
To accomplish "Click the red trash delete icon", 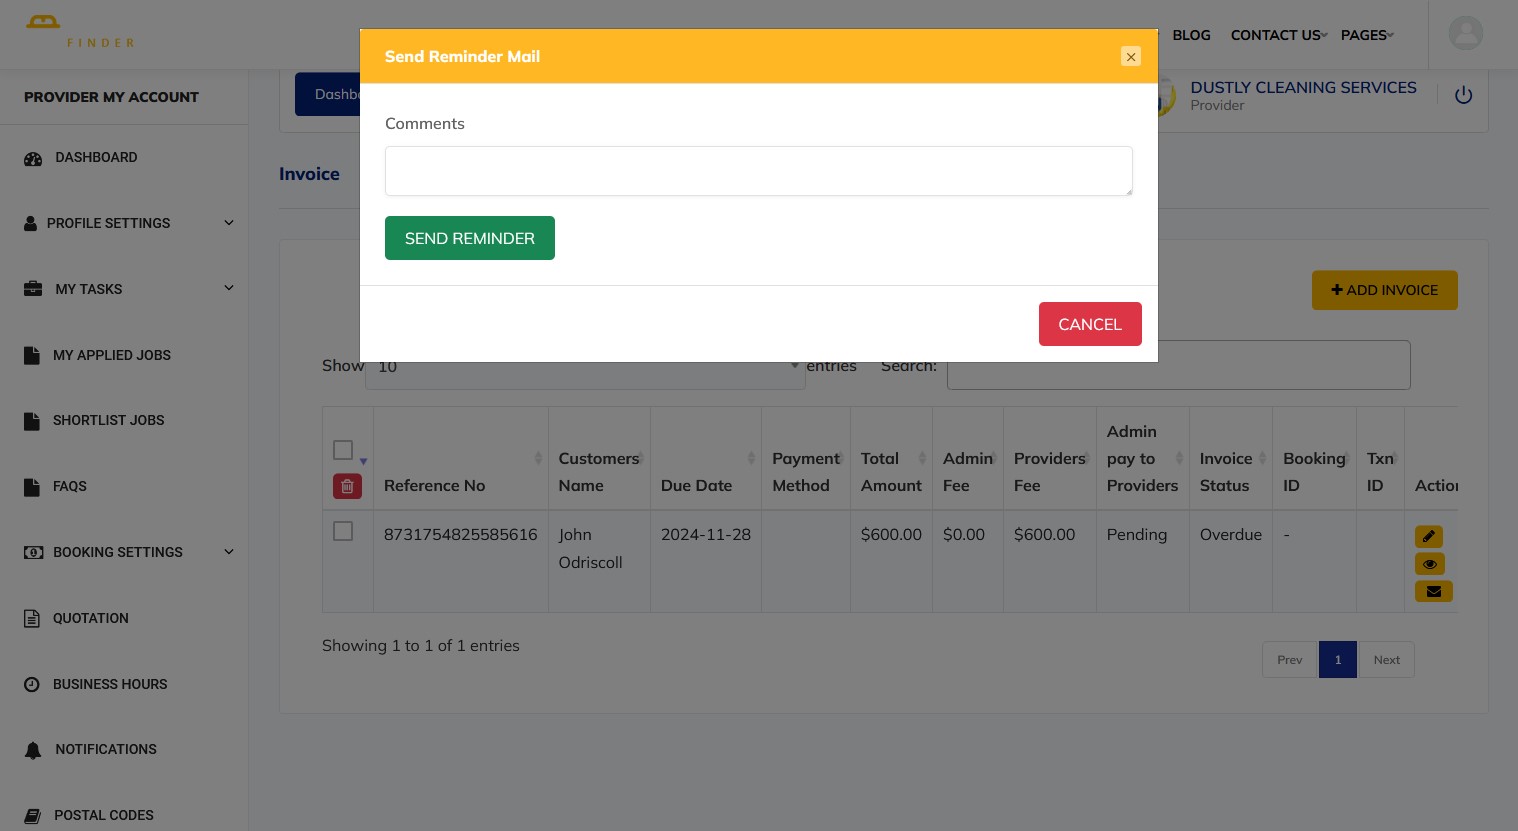I will point(347,487).
